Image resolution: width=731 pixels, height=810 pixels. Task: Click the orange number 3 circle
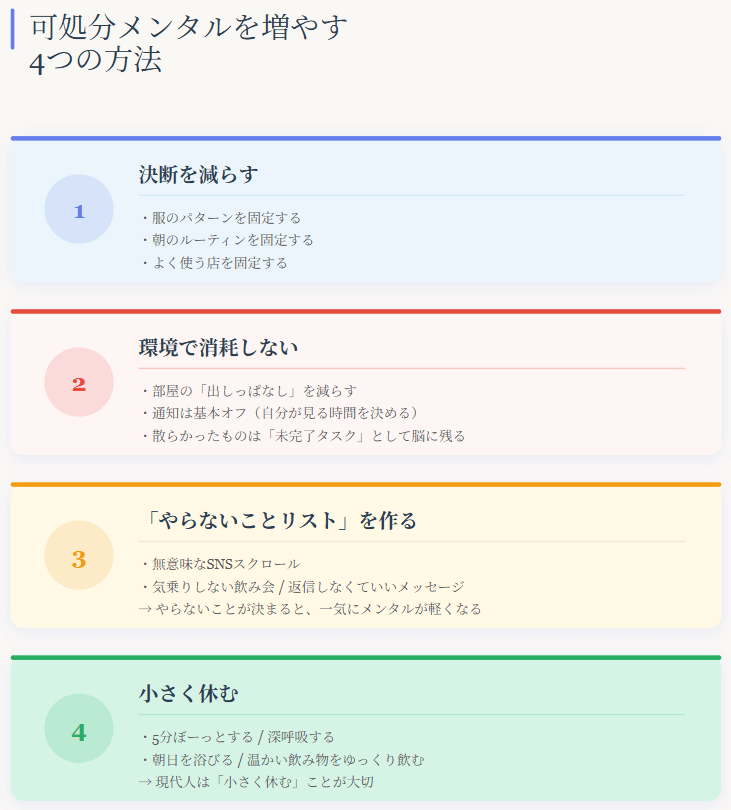coord(79,556)
